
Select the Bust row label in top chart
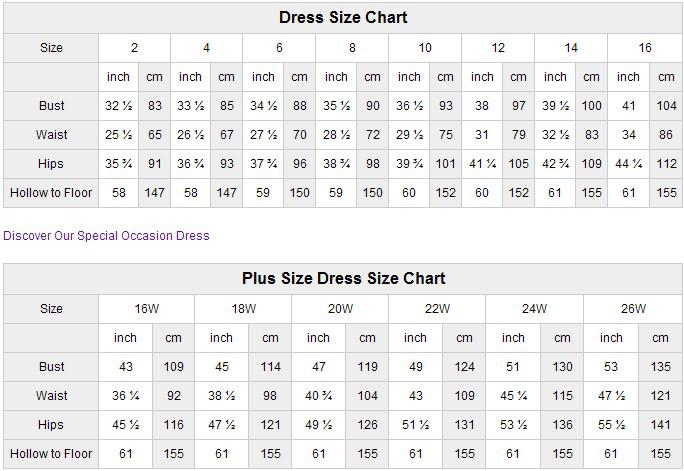[51, 106]
